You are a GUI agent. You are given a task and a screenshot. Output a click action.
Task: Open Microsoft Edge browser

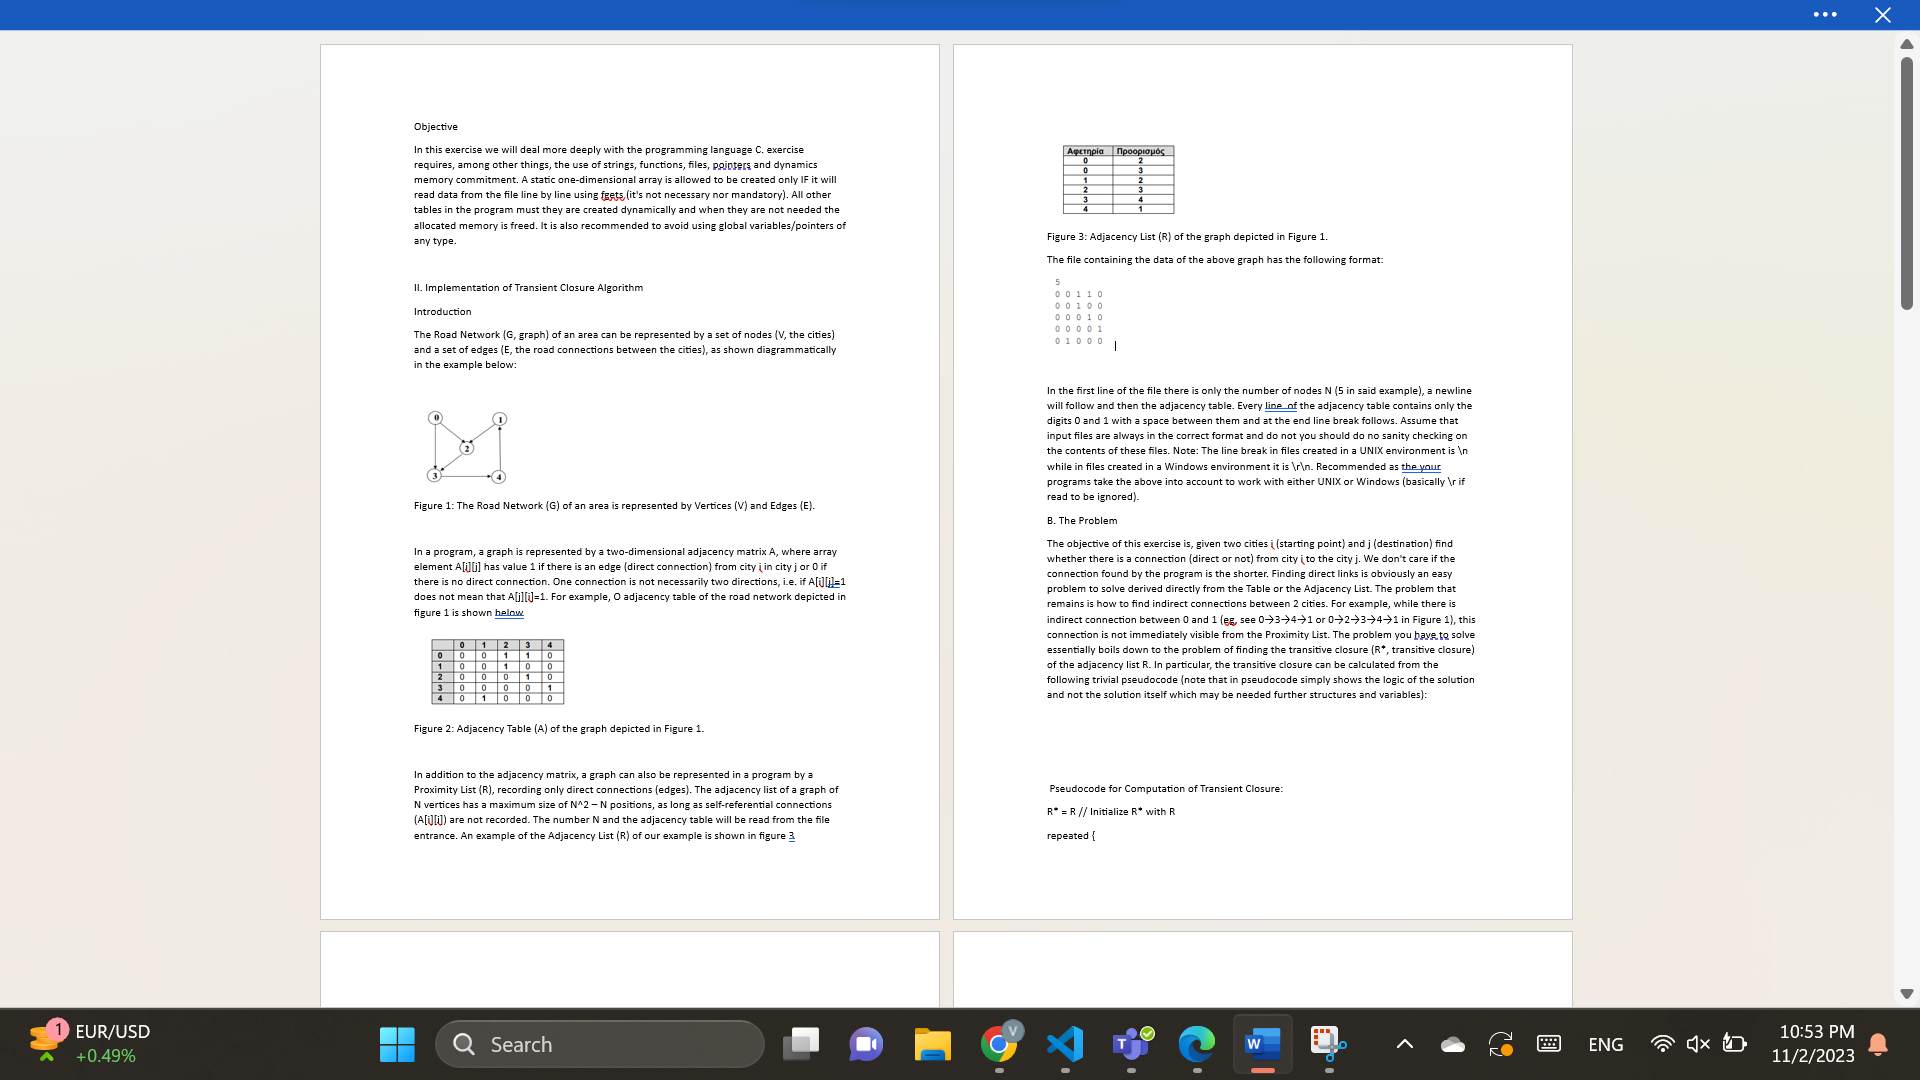click(1196, 1044)
